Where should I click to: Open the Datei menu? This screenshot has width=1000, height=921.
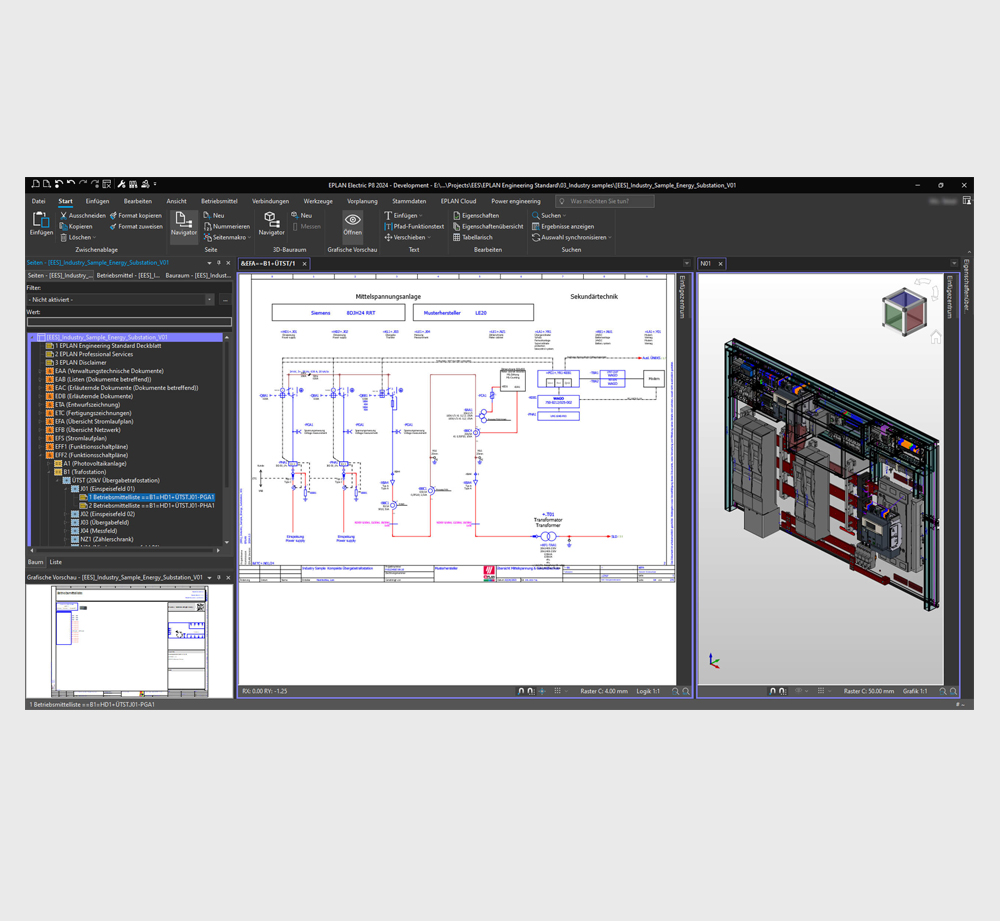click(x=39, y=201)
